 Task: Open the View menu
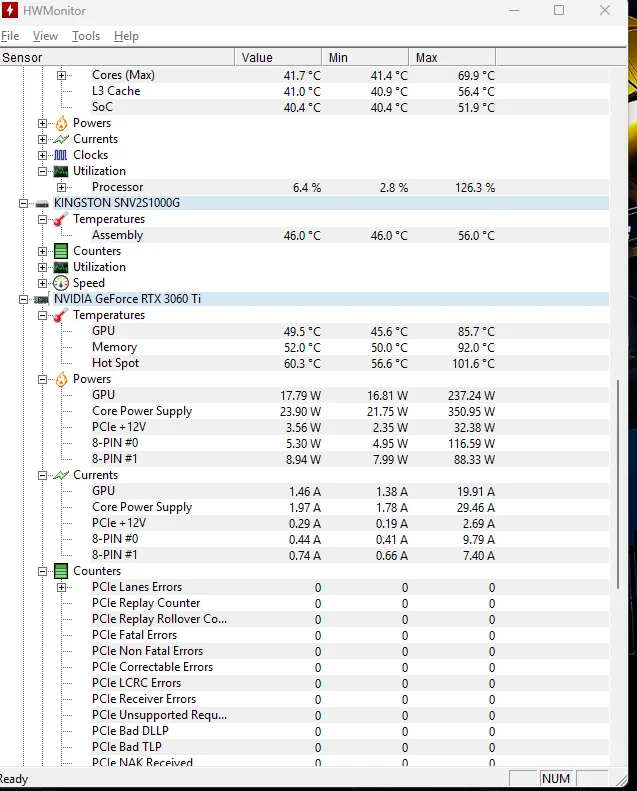pos(45,36)
